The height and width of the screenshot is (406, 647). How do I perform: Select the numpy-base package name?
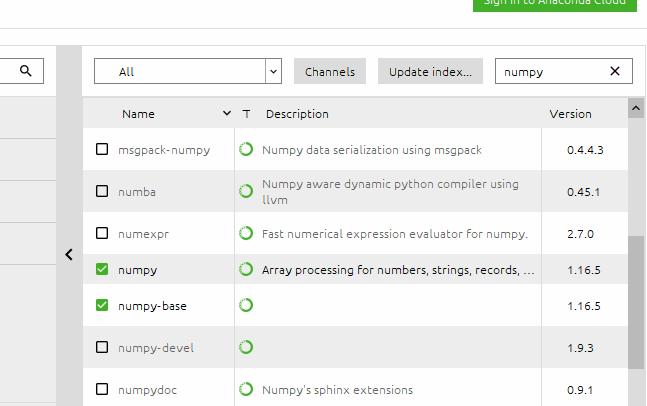tap(152, 306)
